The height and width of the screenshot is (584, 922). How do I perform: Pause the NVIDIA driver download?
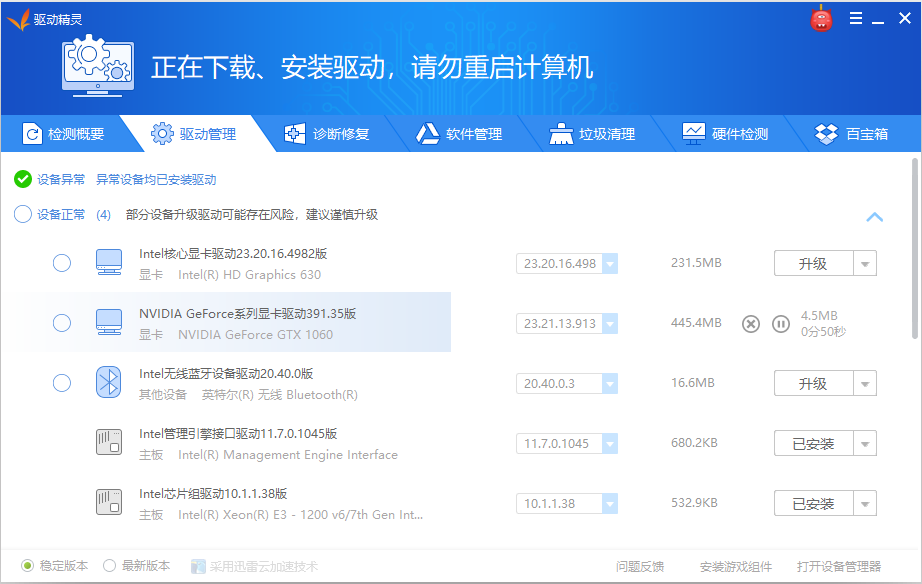[x=781, y=323]
